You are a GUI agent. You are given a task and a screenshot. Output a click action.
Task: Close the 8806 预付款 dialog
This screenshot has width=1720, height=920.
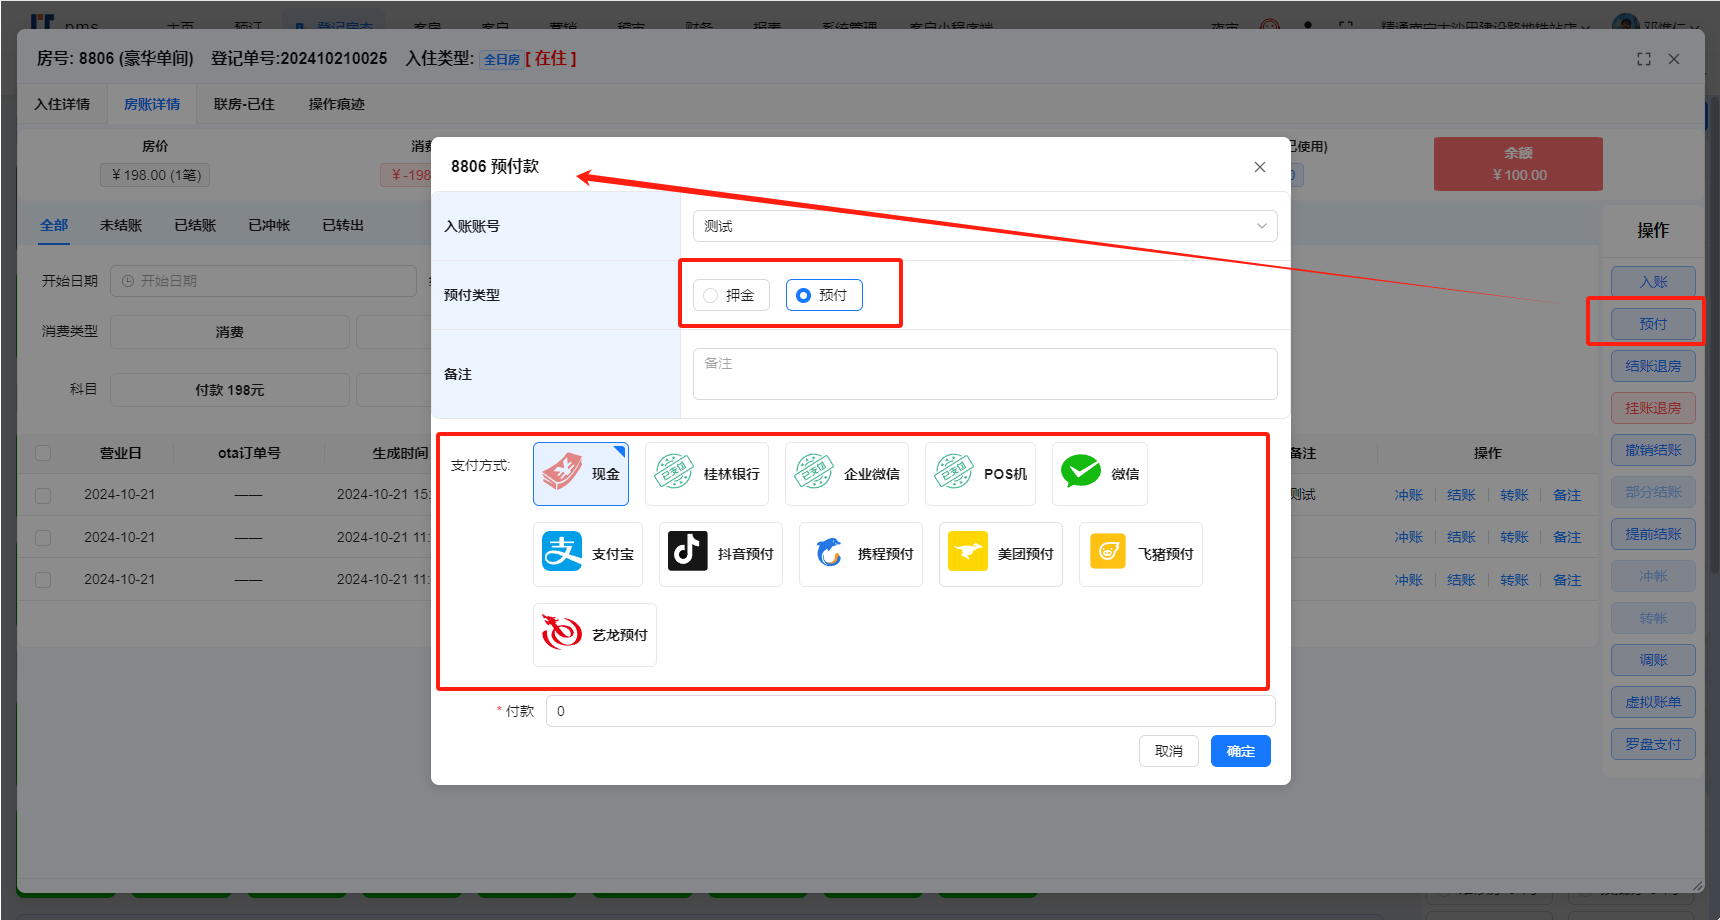point(1260,167)
